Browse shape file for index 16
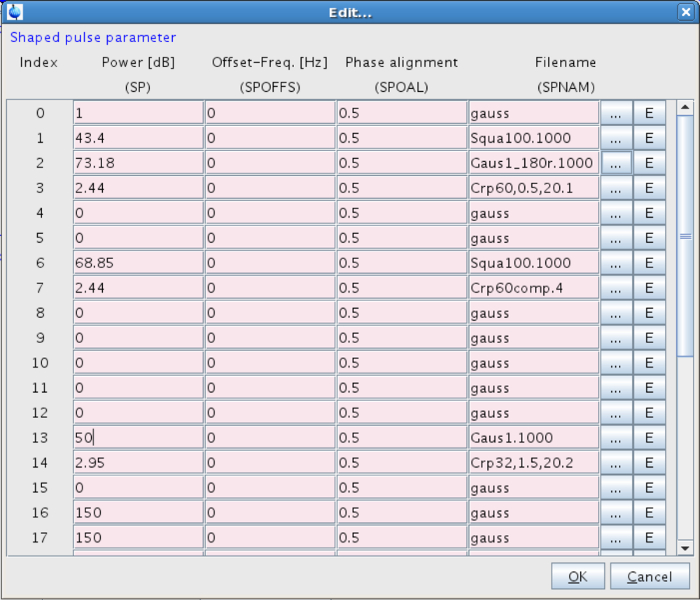Viewport: 700px width, 600px height. pyautogui.click(x=616, y=513)
